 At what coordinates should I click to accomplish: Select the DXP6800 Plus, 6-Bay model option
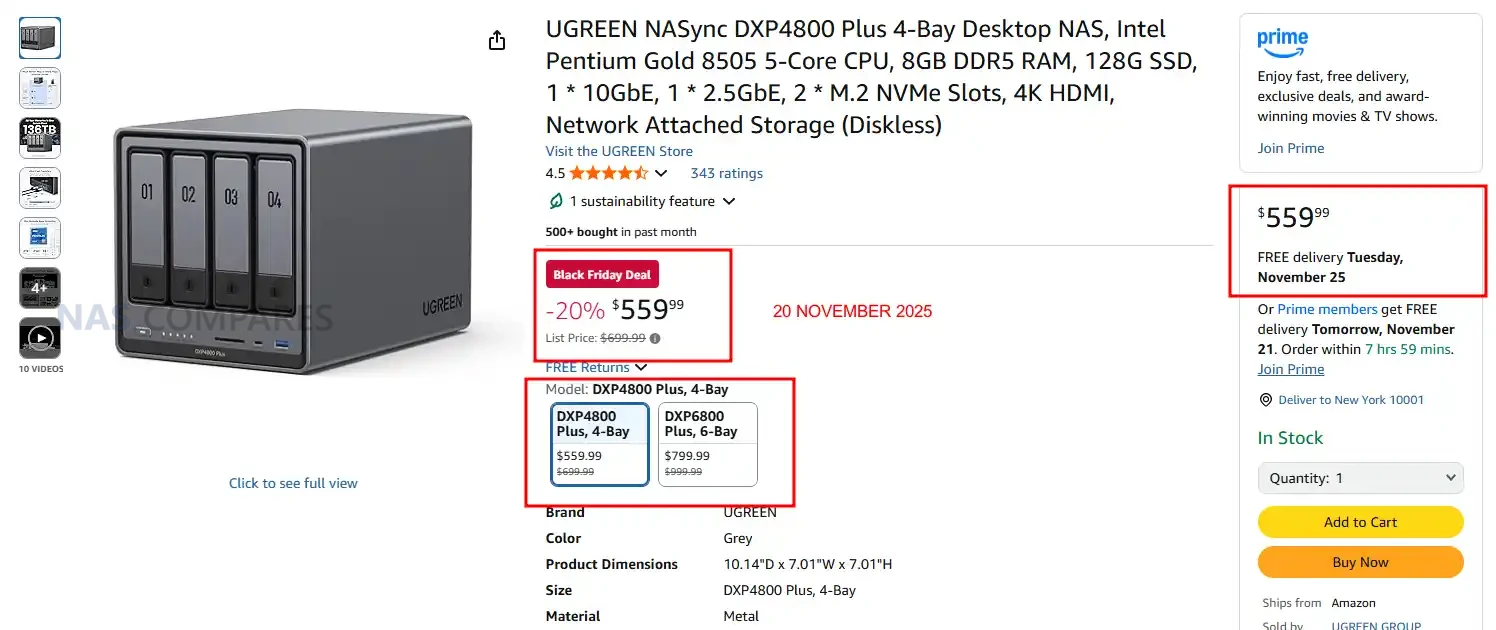[x=707, y=444]
